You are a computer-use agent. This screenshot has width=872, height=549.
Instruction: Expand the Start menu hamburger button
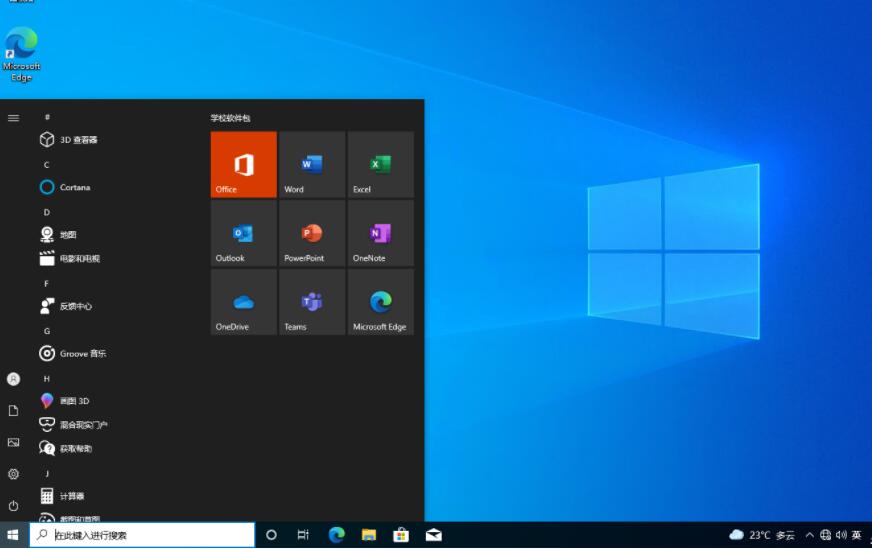point(13,118)
